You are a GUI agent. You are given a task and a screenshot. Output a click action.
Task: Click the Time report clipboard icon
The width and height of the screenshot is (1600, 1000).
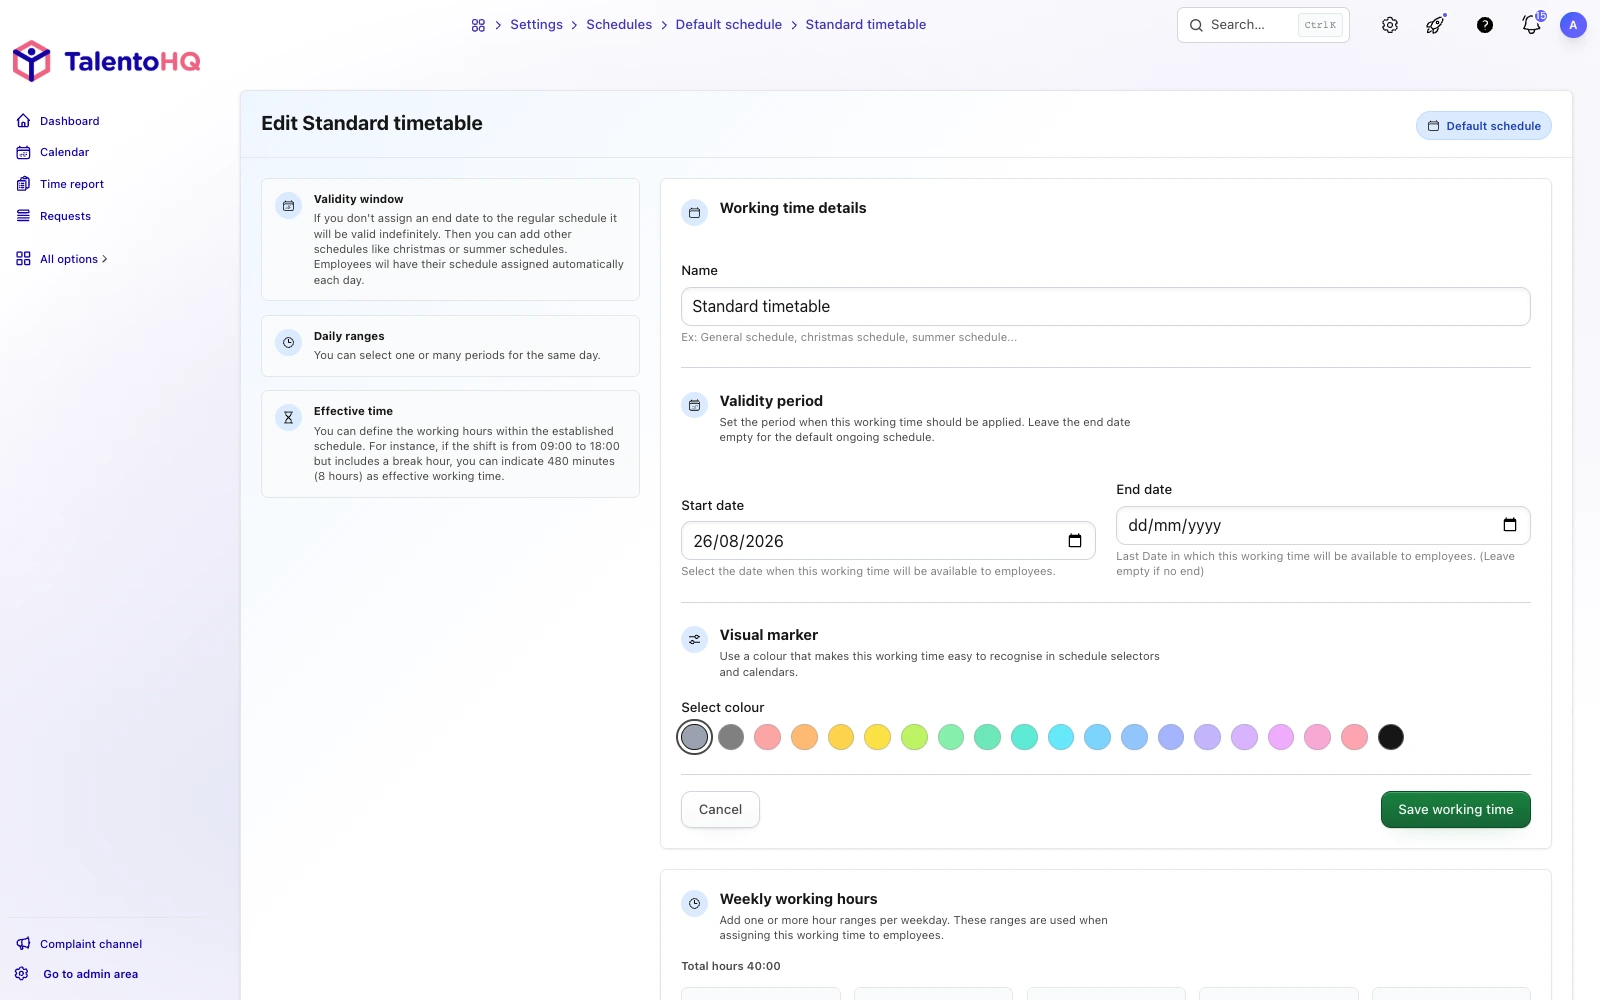(23, 184)
